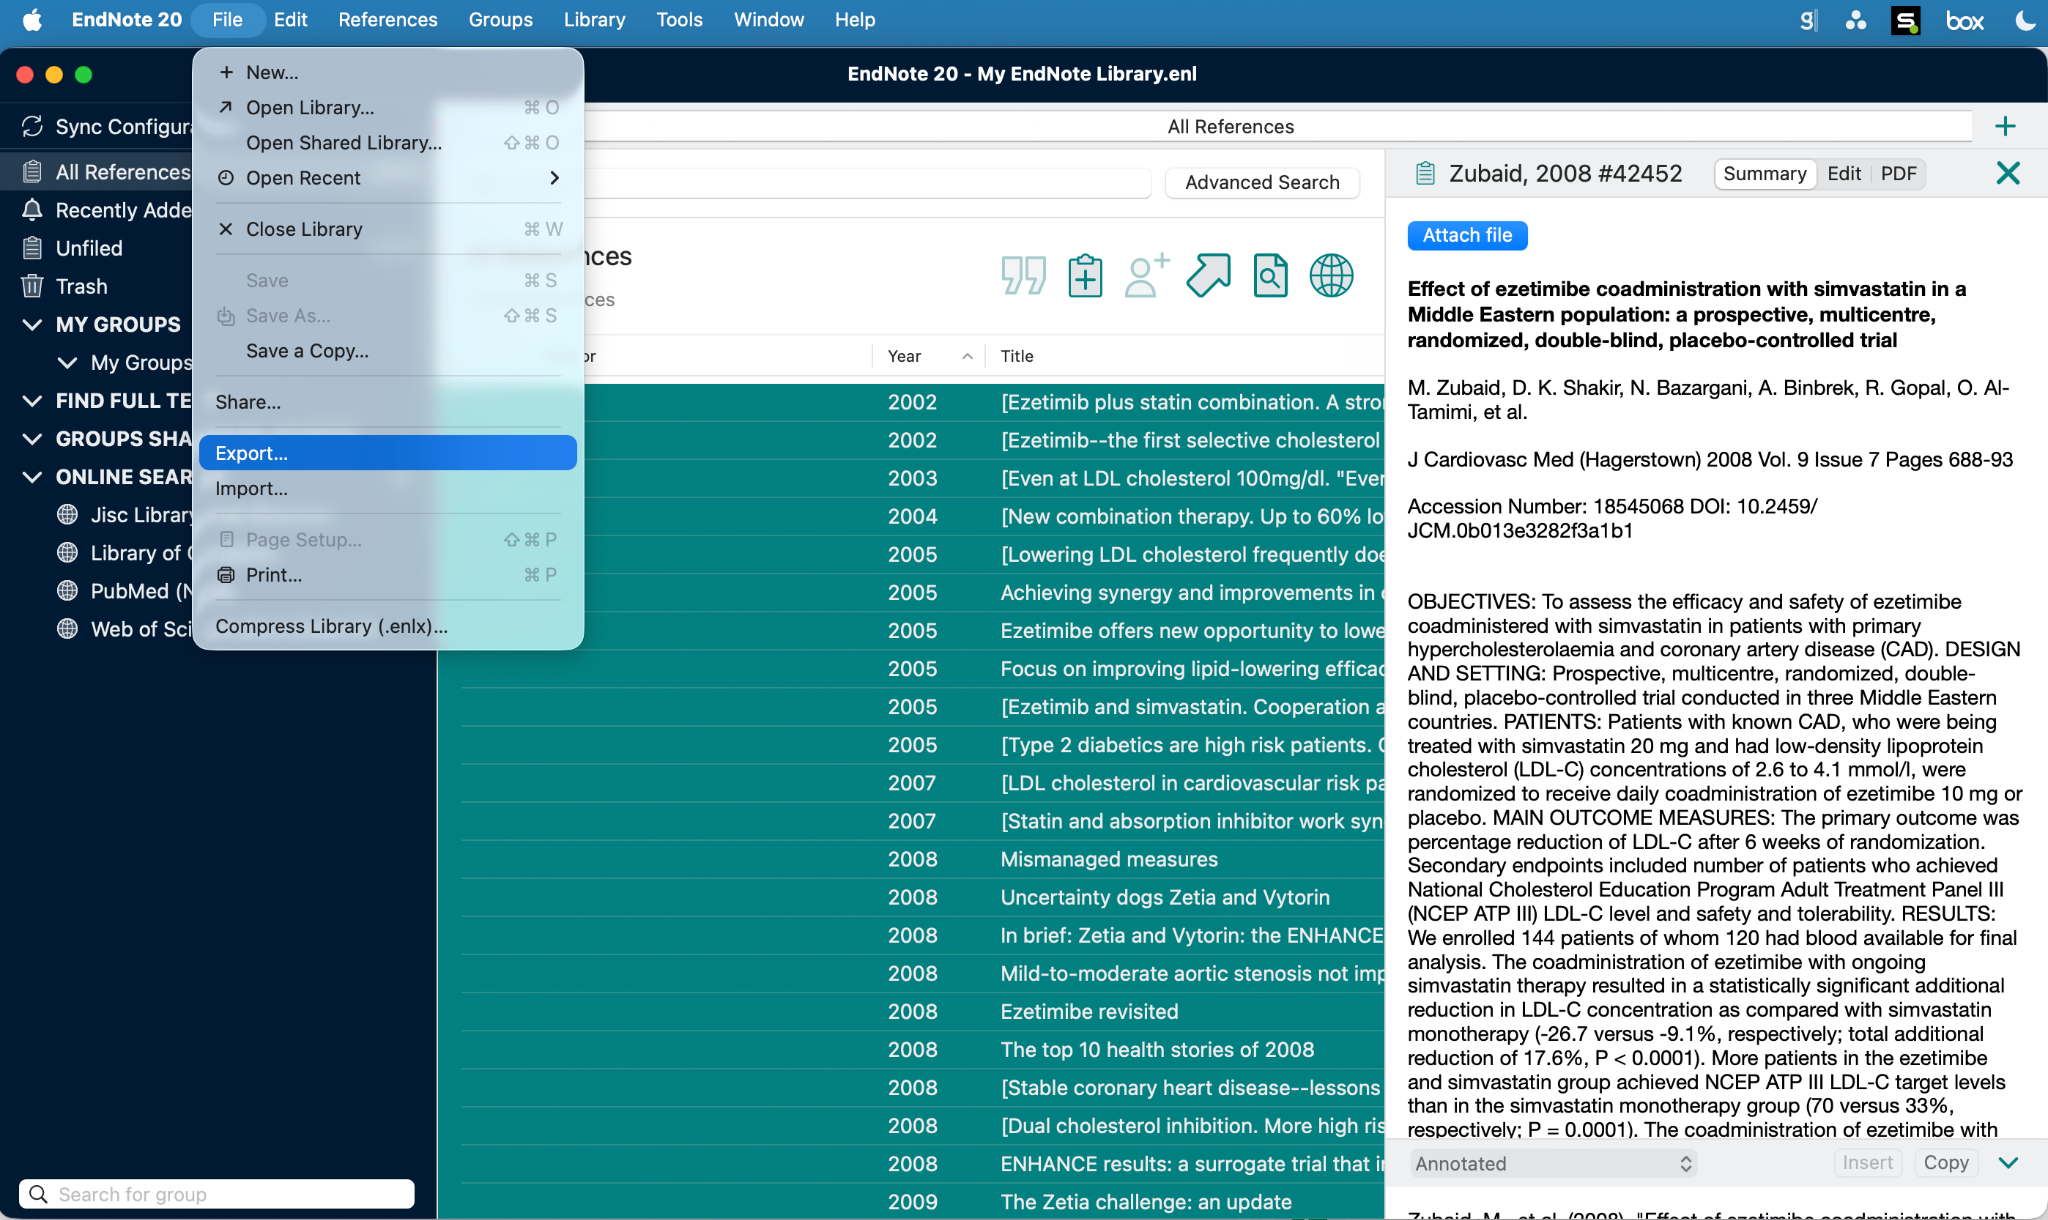Click the export references arrow icon
Image resolution: width=2048 pixels, height=1220 pixels.
click(x=1208, y=276)
